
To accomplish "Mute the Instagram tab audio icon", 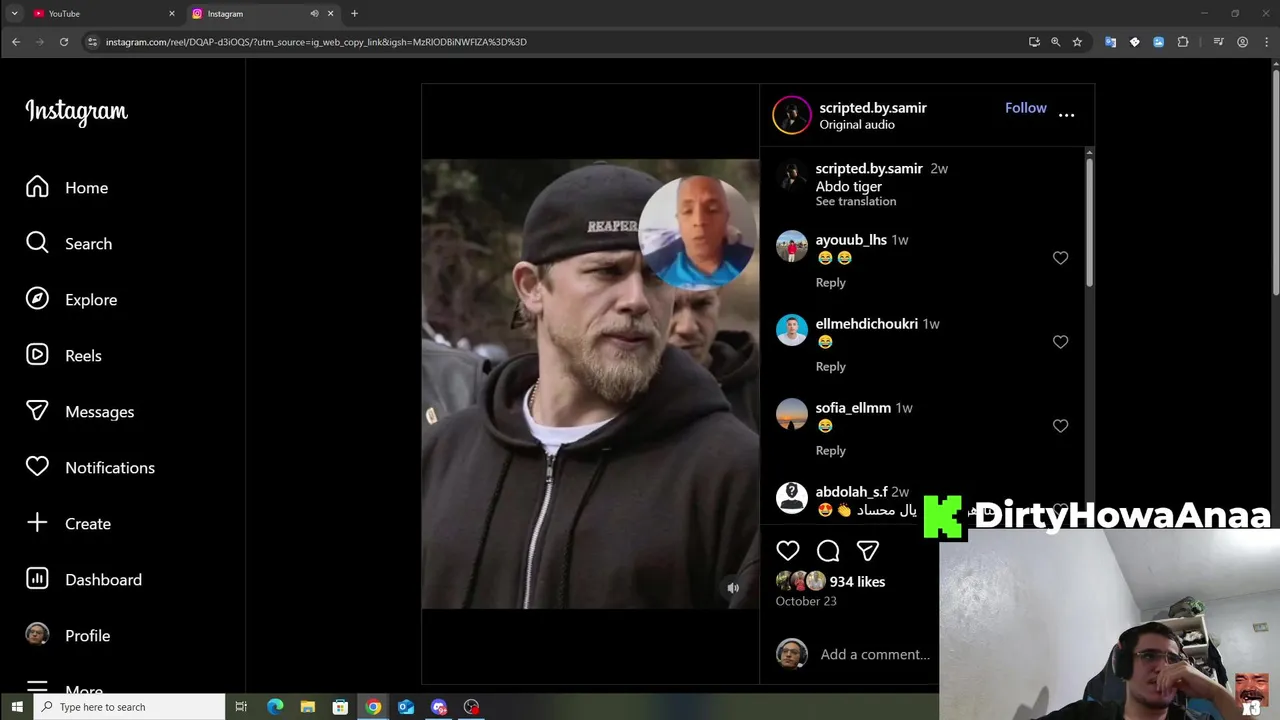I will tap(314, 14).
